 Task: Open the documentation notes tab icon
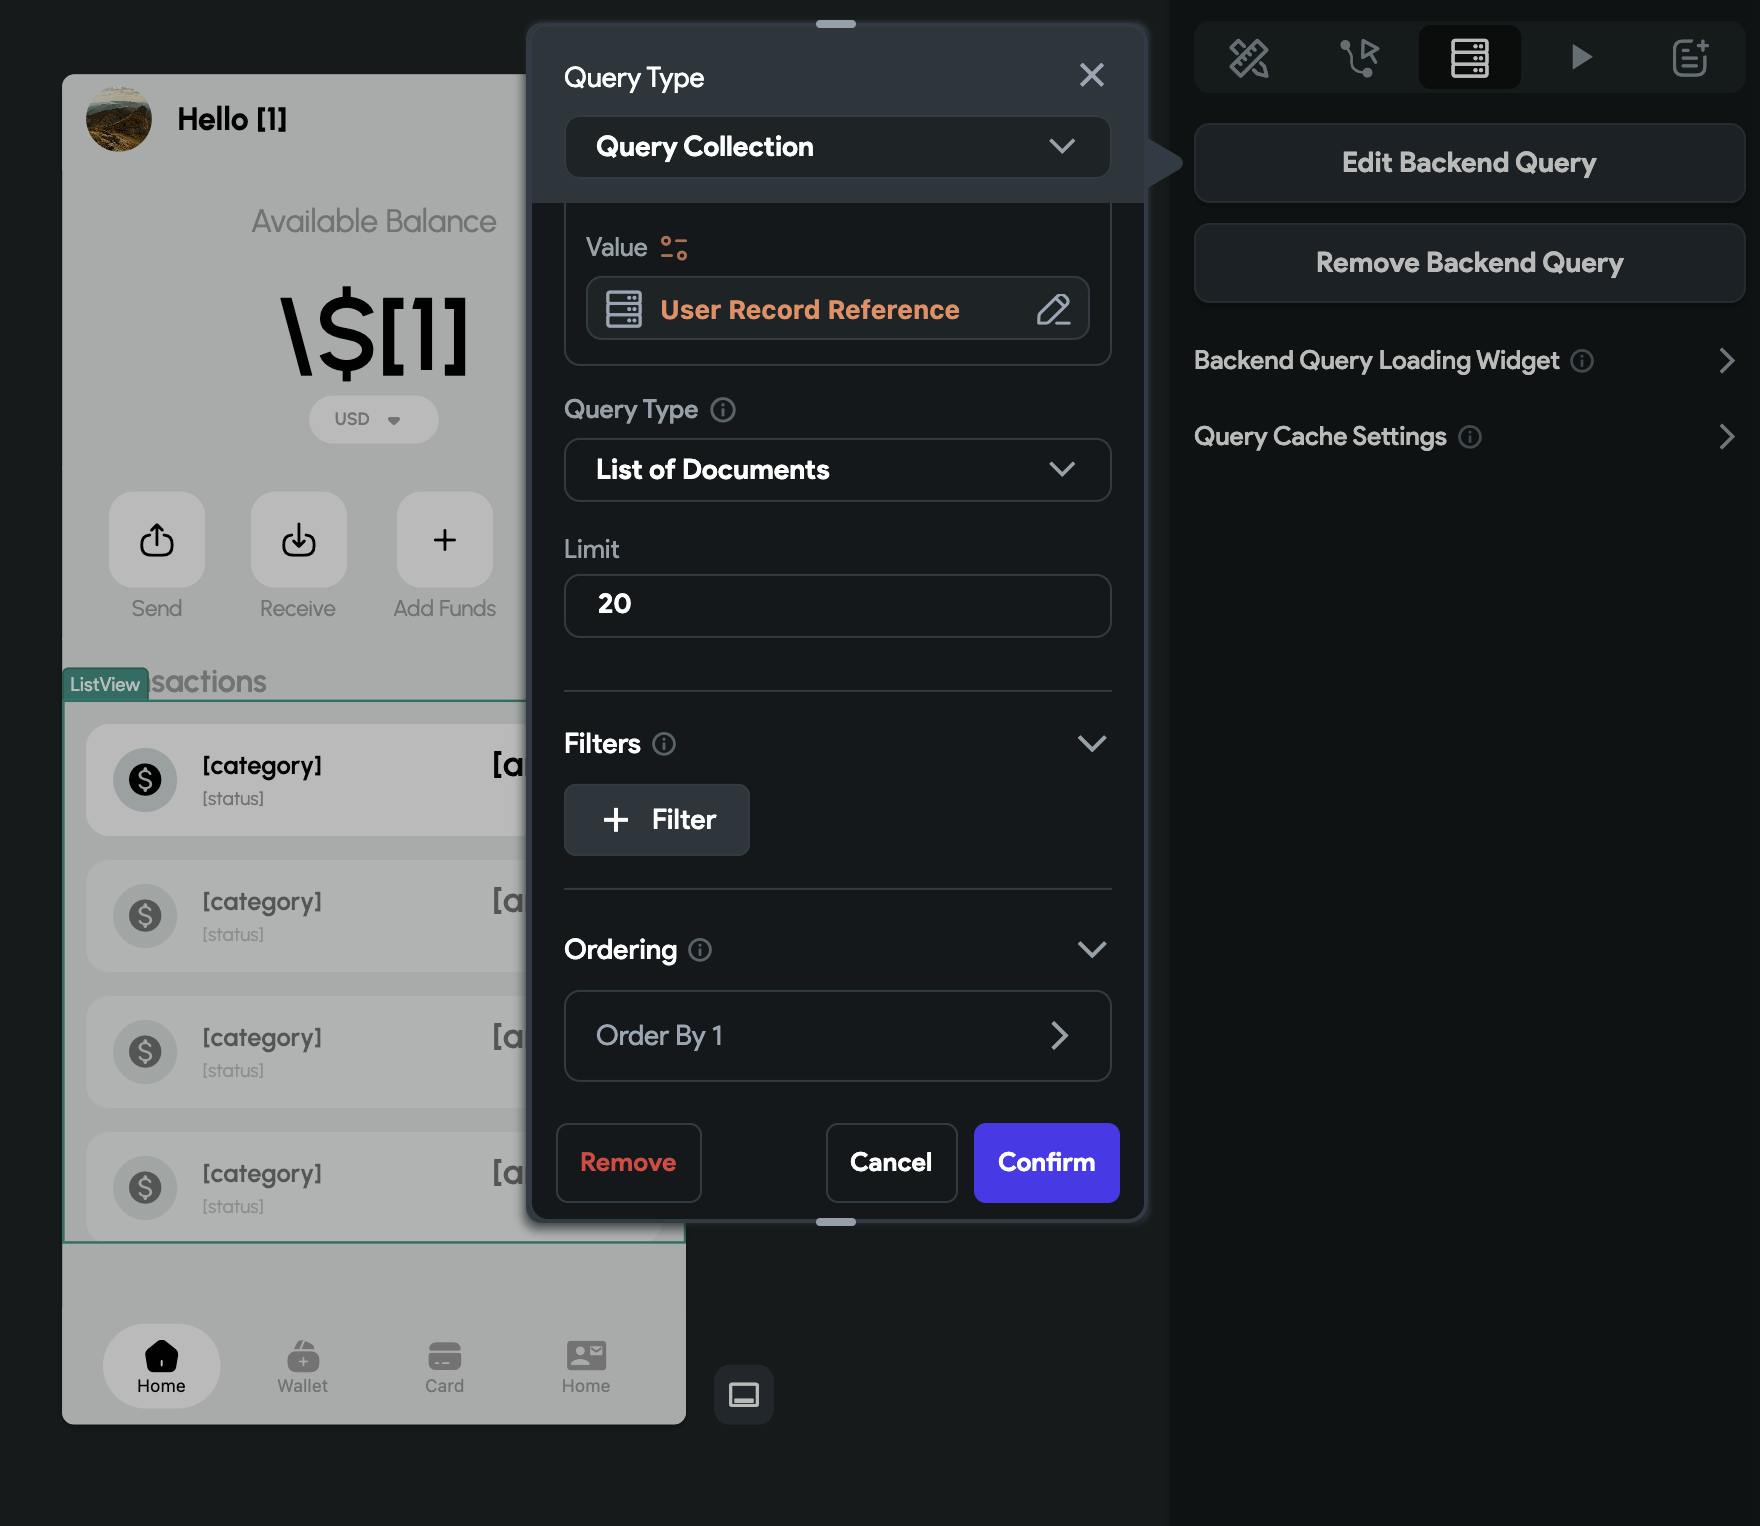coord(1690,57)
